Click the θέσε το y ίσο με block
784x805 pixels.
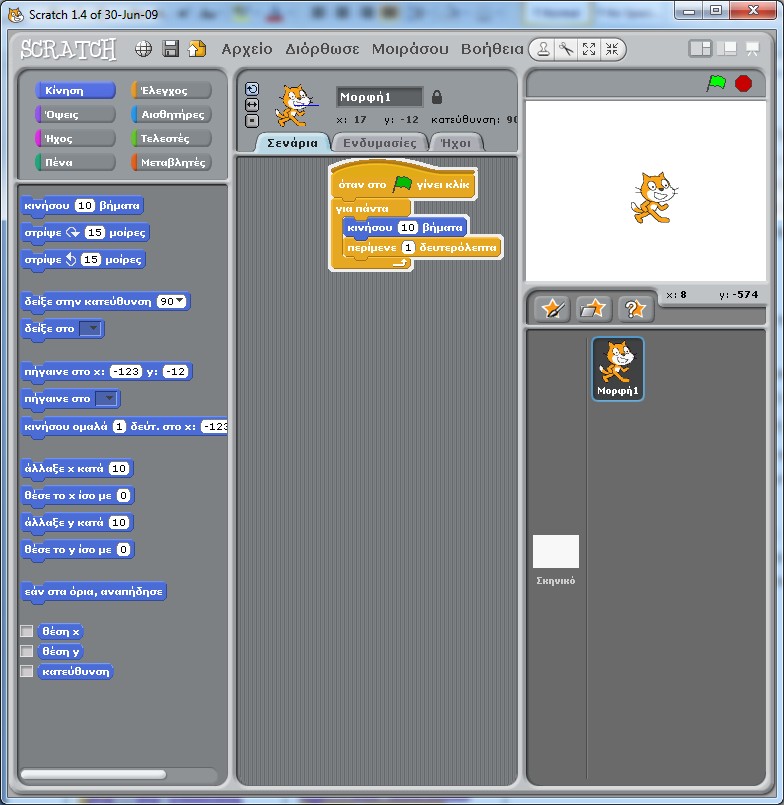(77, 550)
